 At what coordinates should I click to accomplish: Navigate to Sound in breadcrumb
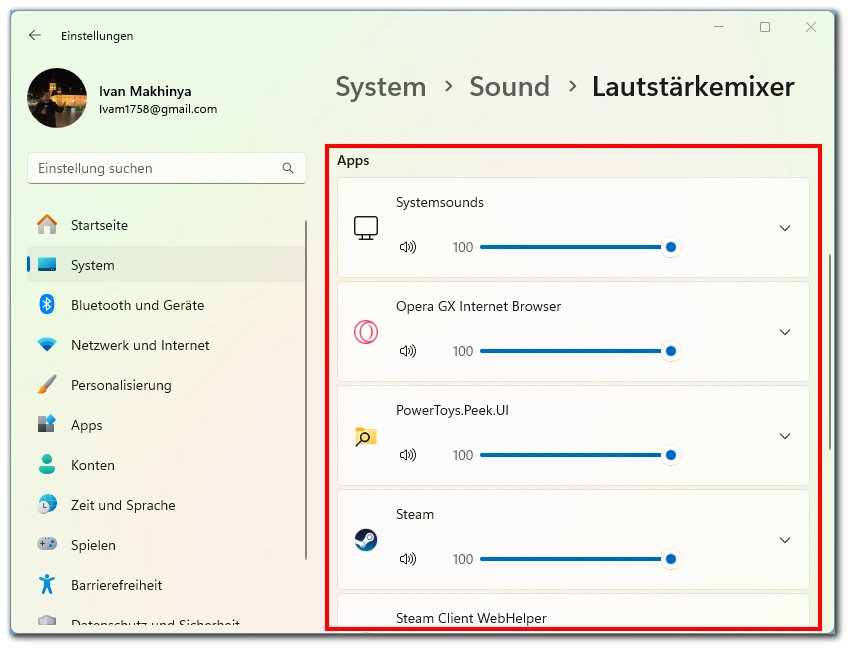point(510,86)
